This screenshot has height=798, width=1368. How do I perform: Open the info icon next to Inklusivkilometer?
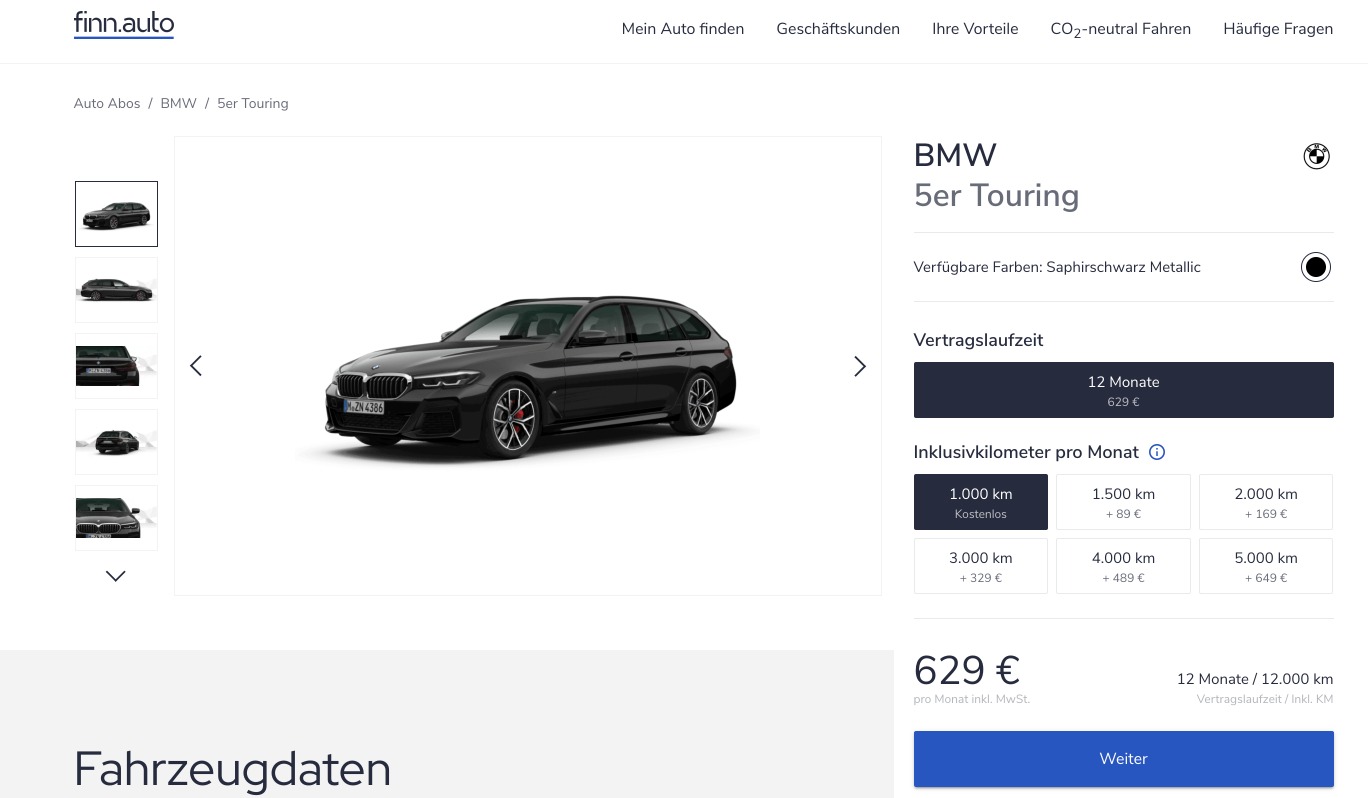(x=1157, y=452)
